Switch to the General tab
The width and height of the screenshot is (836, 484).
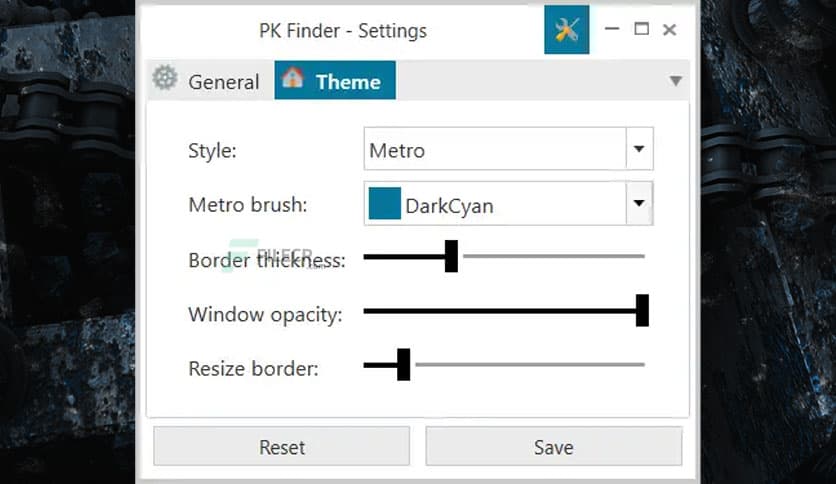223,82
